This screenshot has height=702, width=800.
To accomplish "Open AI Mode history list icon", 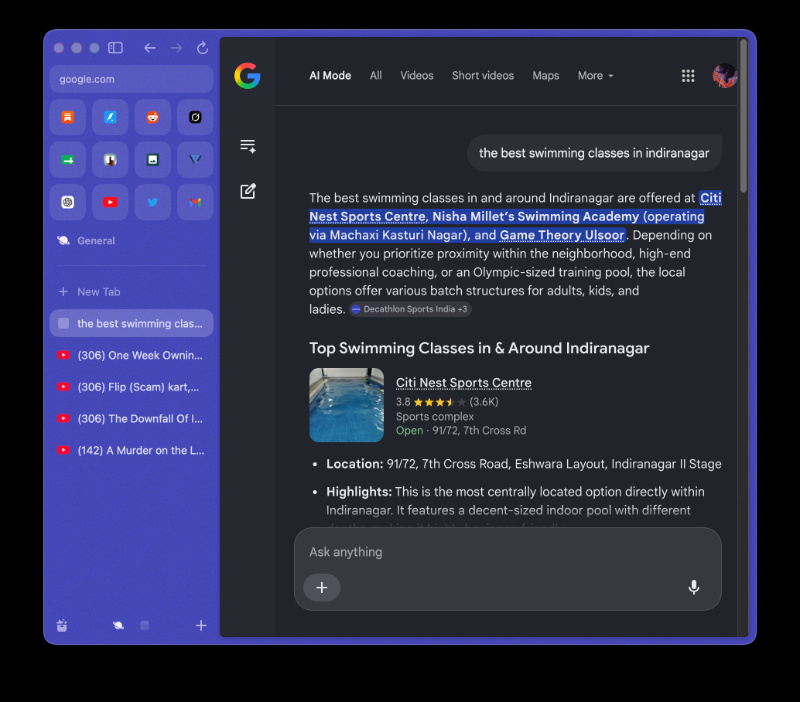I will point(248,146).
